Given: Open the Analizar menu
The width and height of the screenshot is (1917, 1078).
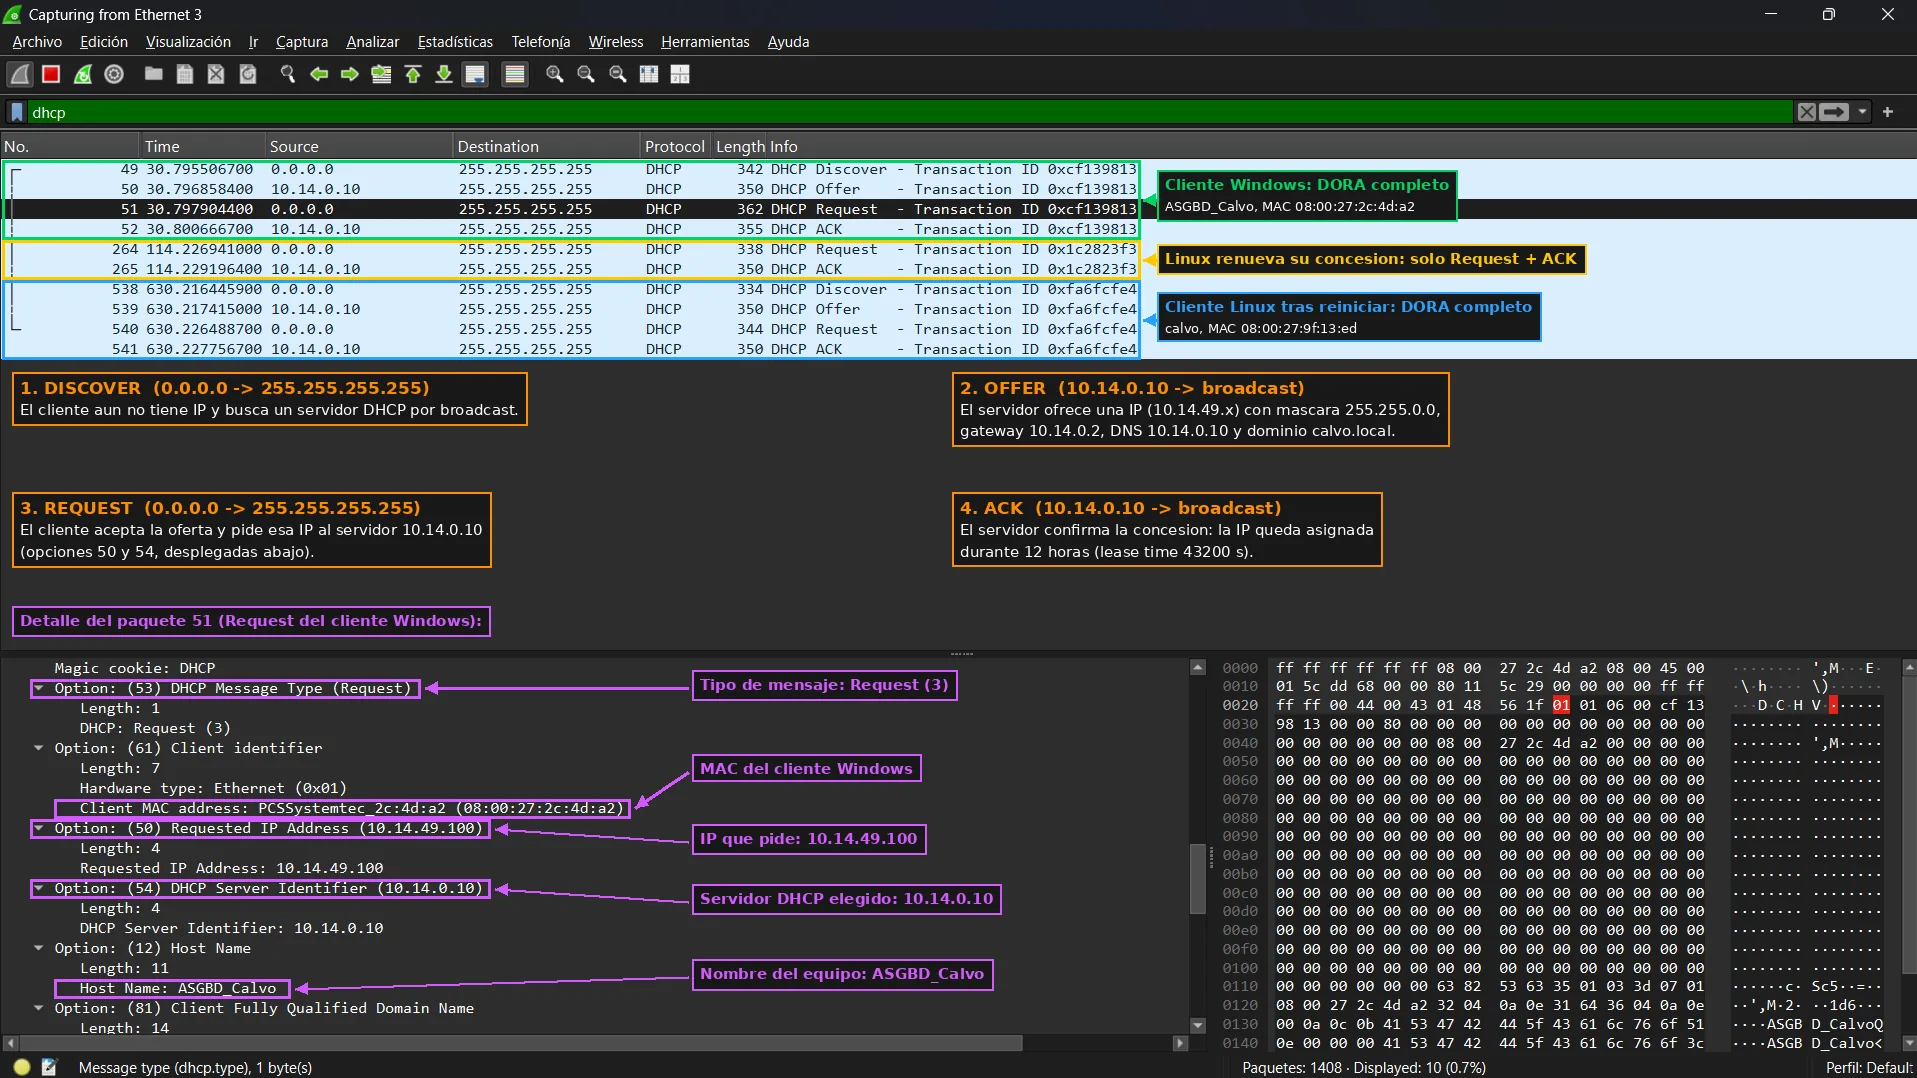Looking at the screenshot, I should [x=372, y=42].
